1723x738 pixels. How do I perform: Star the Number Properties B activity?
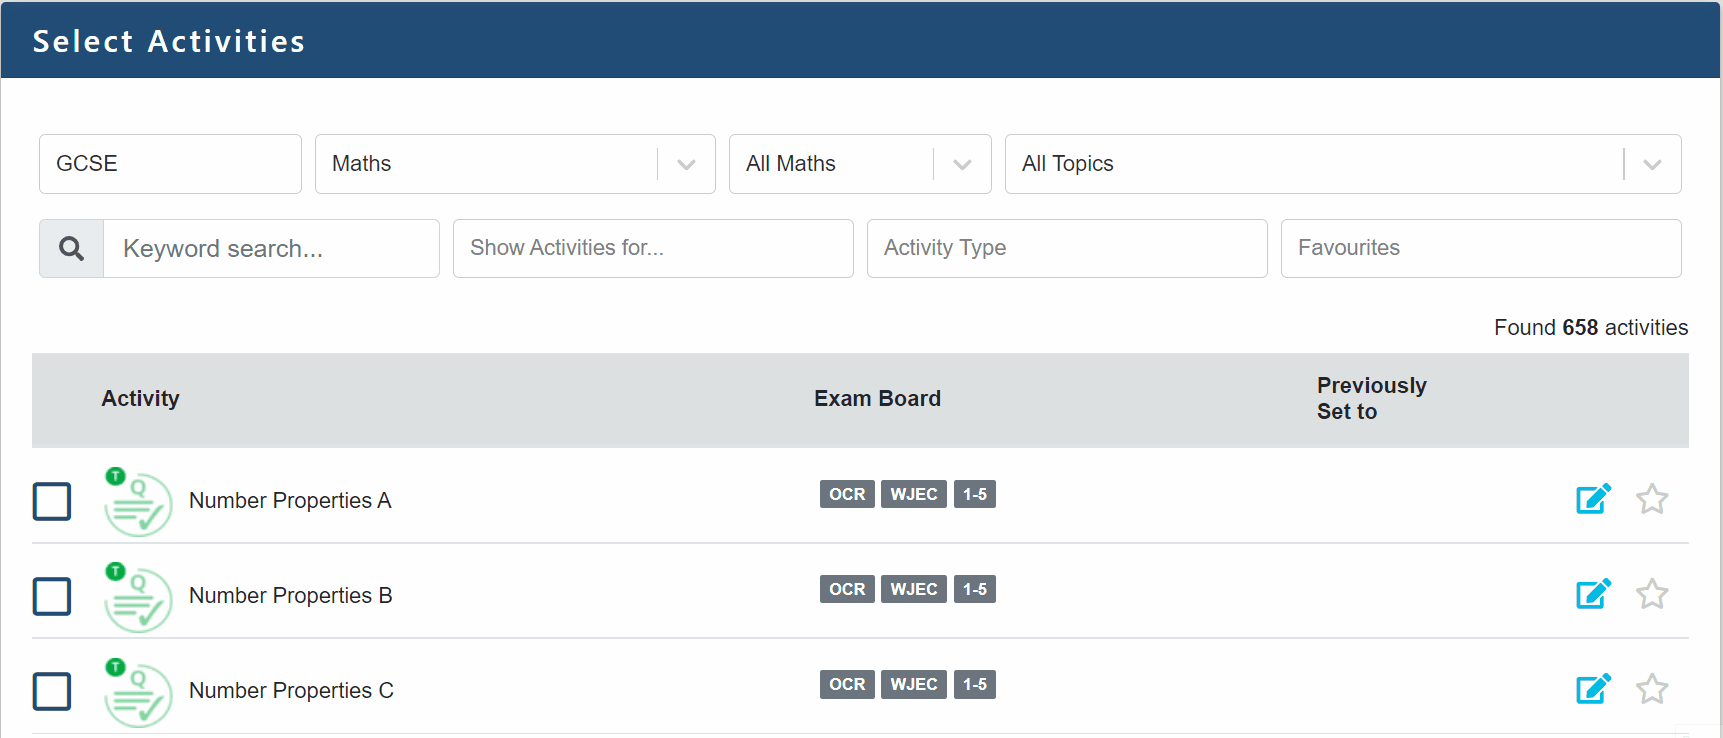click(1652, 593)
